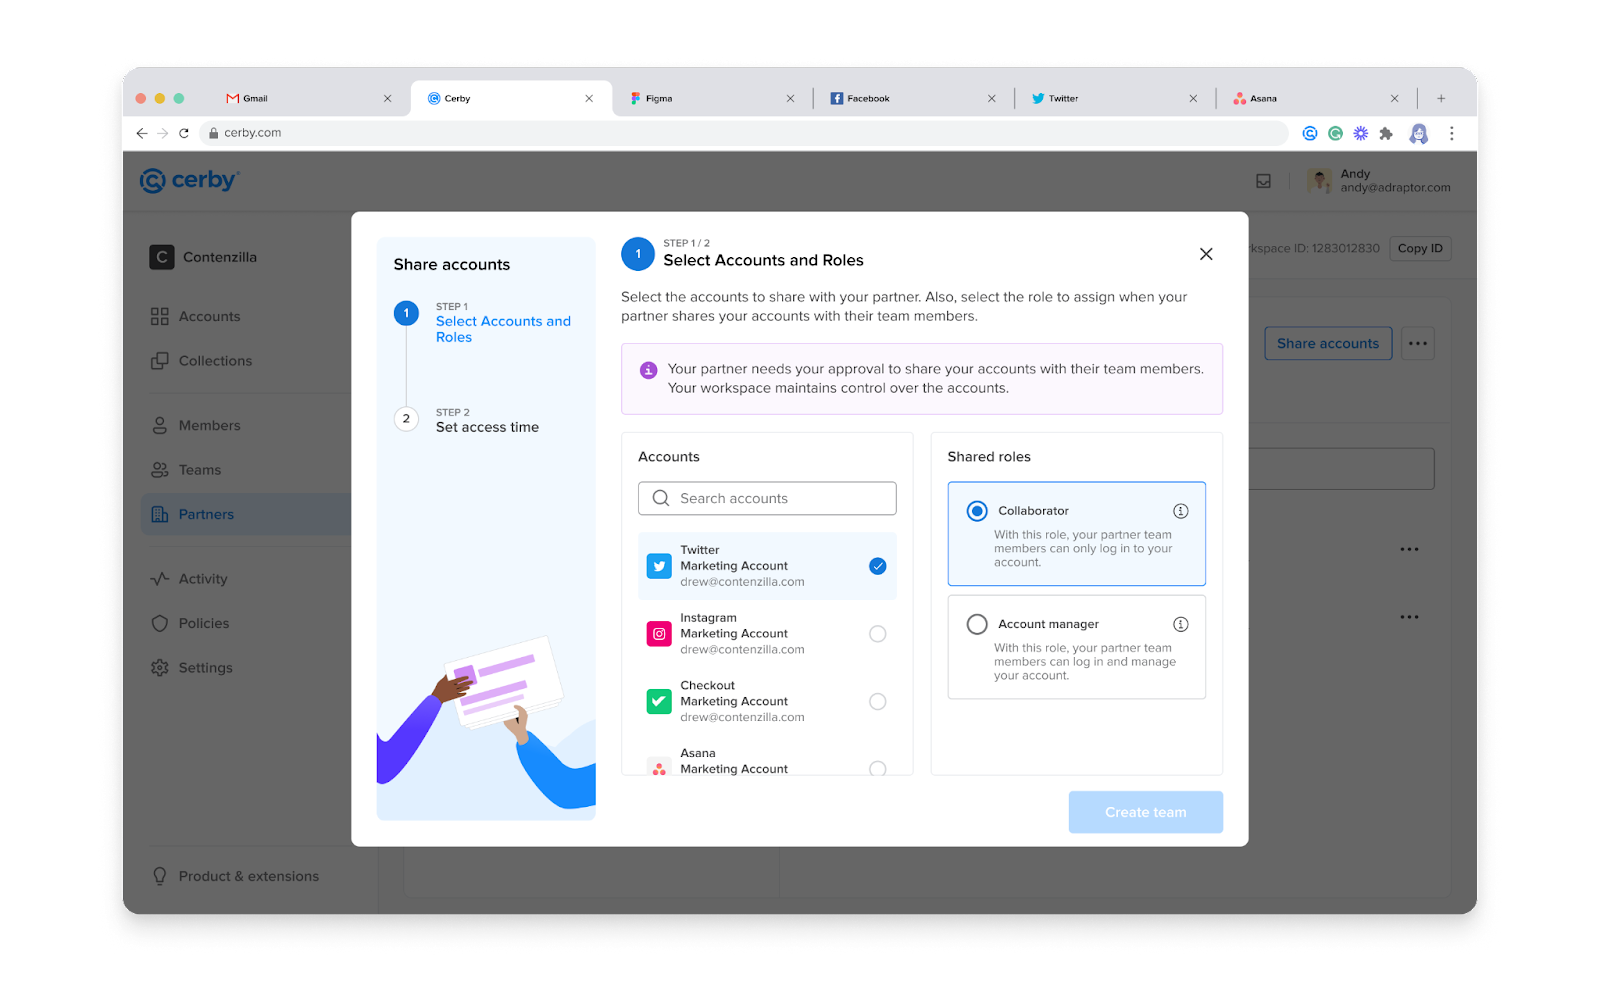The width and height of the screenshot is (1600, 982).
Task: Open the browser extensions puzzle icon
Action: click(x=1386, y=133)
